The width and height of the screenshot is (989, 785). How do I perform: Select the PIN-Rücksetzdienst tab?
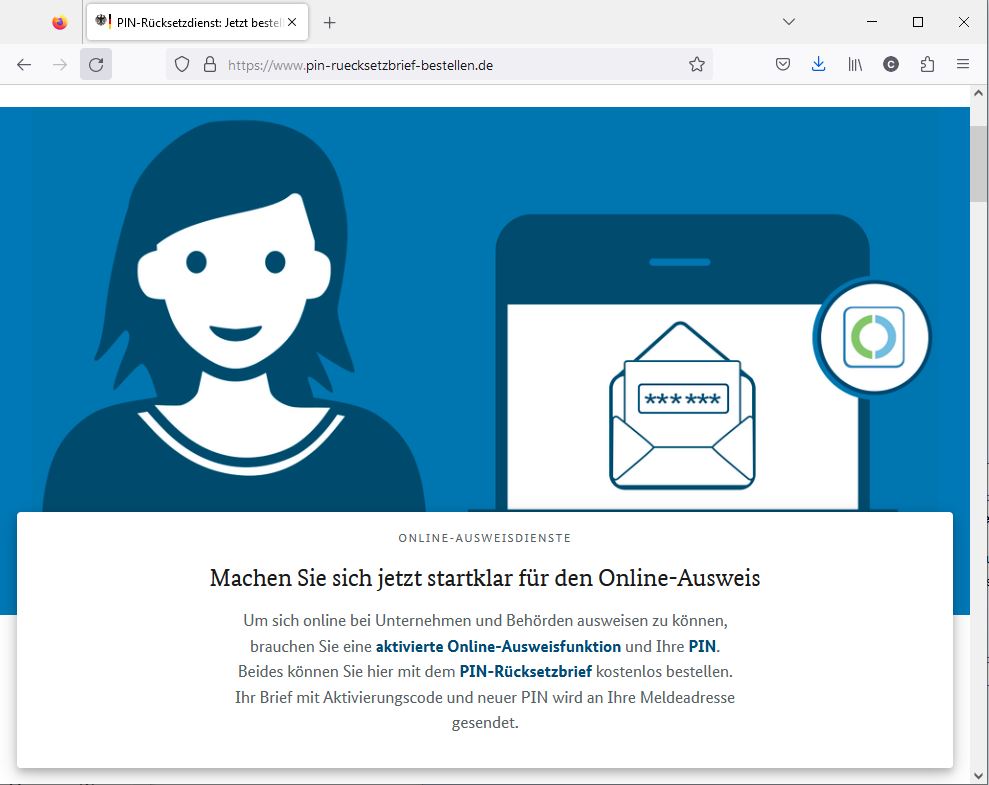[197, 22]
